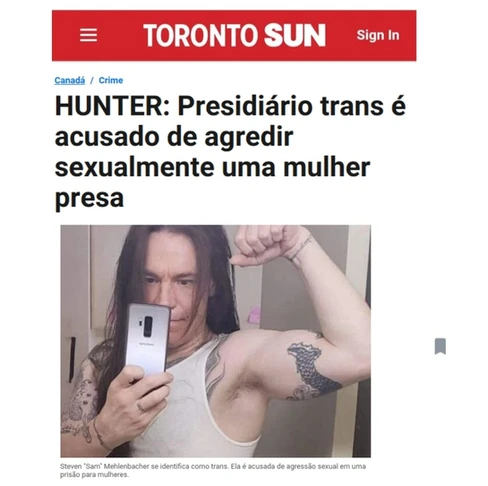Screen dimensions: 488x486
Task: Click the TORONTO word in the masthead
Action: click(x=201, y=35)
